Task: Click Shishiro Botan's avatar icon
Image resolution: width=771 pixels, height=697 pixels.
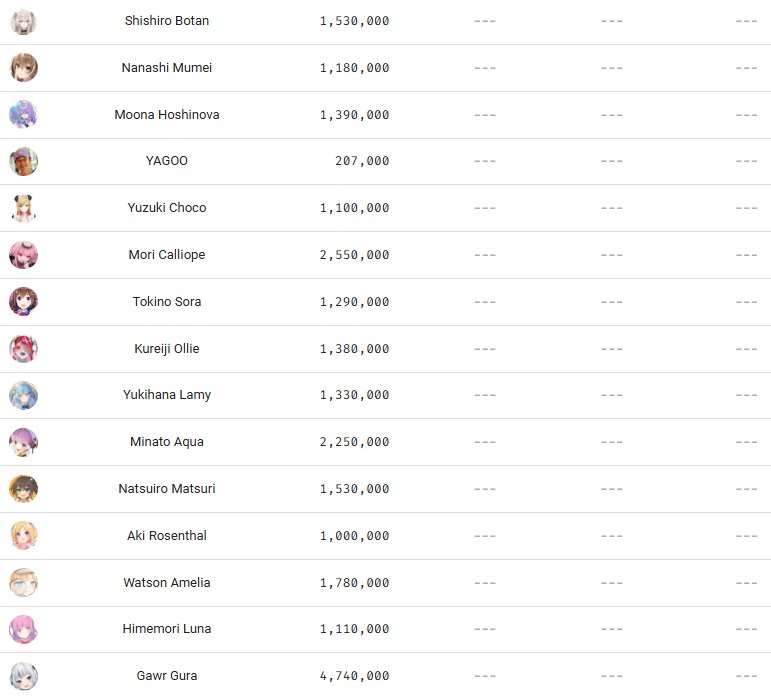Action: tap(24, 21)
